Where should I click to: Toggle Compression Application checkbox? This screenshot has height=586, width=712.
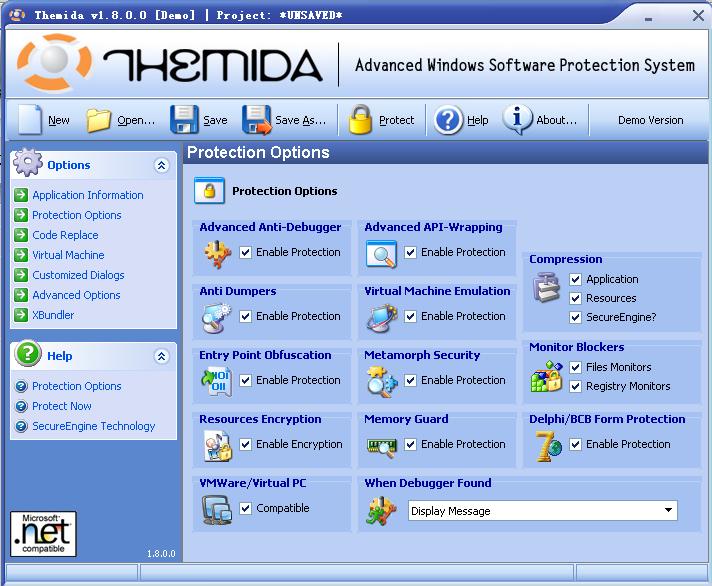pos(575,279)
